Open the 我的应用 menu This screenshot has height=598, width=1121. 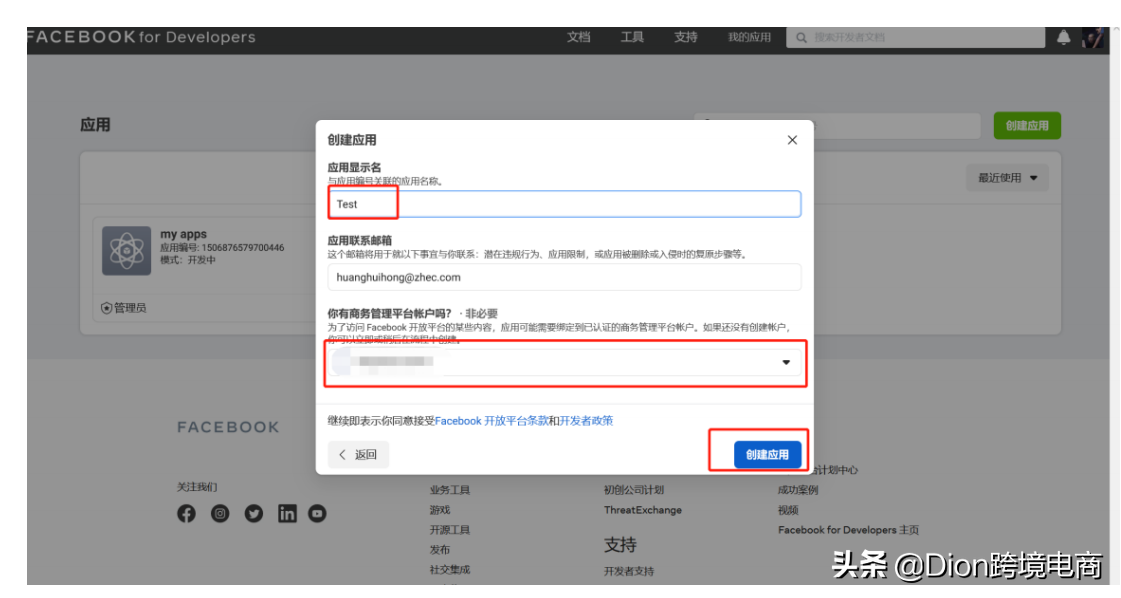749,37
